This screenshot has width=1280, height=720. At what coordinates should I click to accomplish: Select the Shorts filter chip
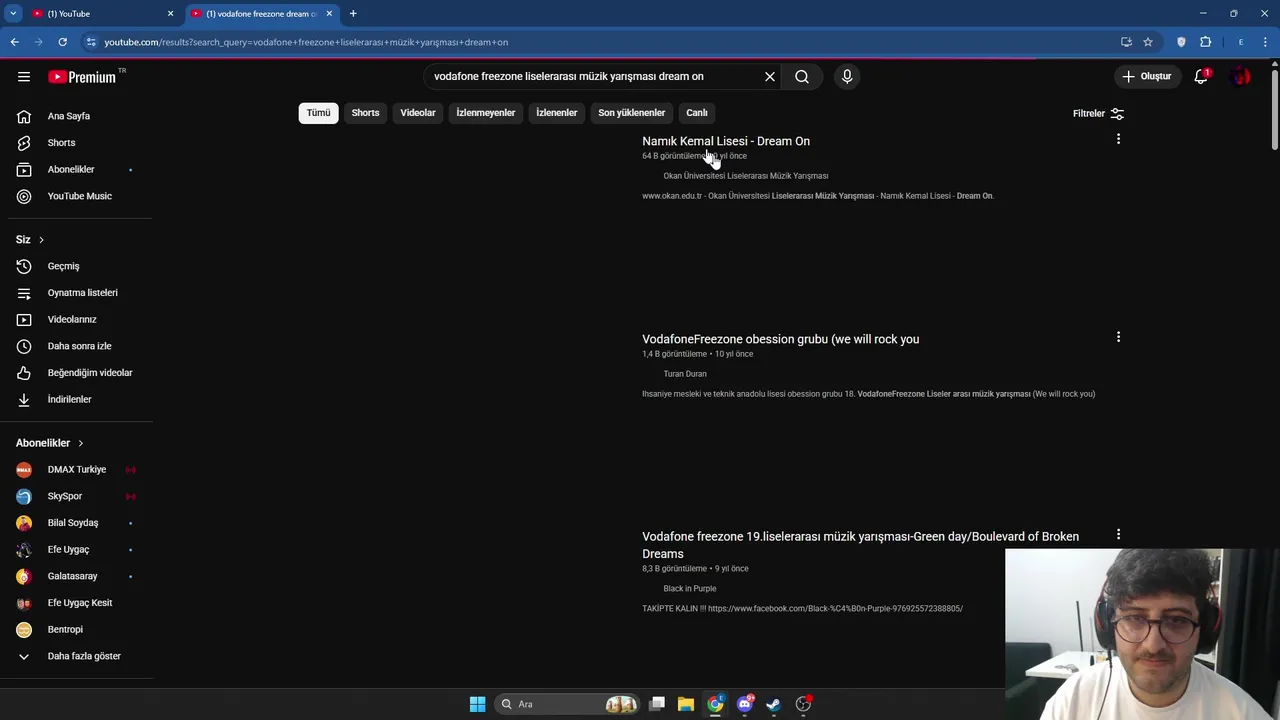[365, 113]
